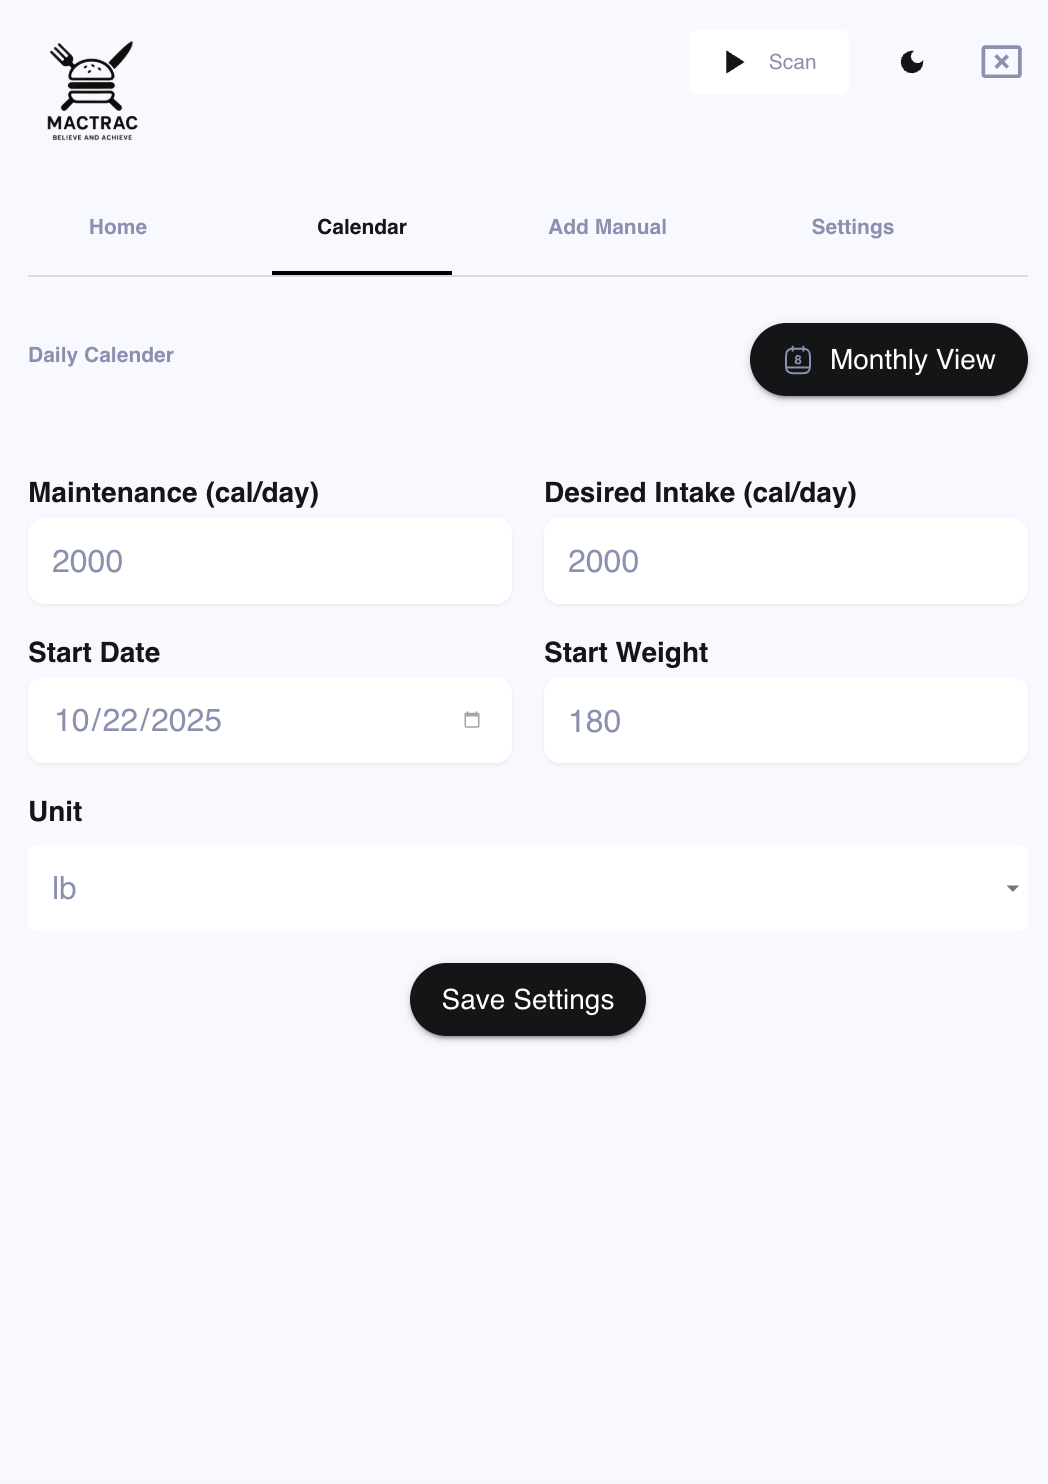The image size is (1048, 1484).
Task: Select the Start Weight field showing 180
Action: click(786, 720)
